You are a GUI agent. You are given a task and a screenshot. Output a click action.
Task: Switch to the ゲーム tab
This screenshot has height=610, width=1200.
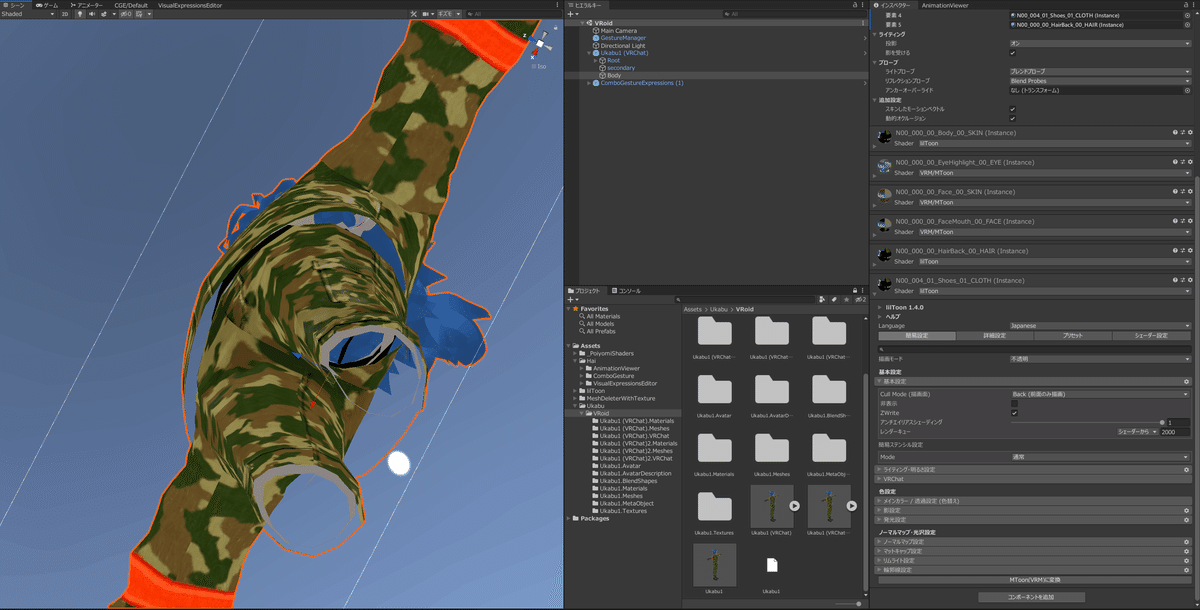click(x=46, y=5)
